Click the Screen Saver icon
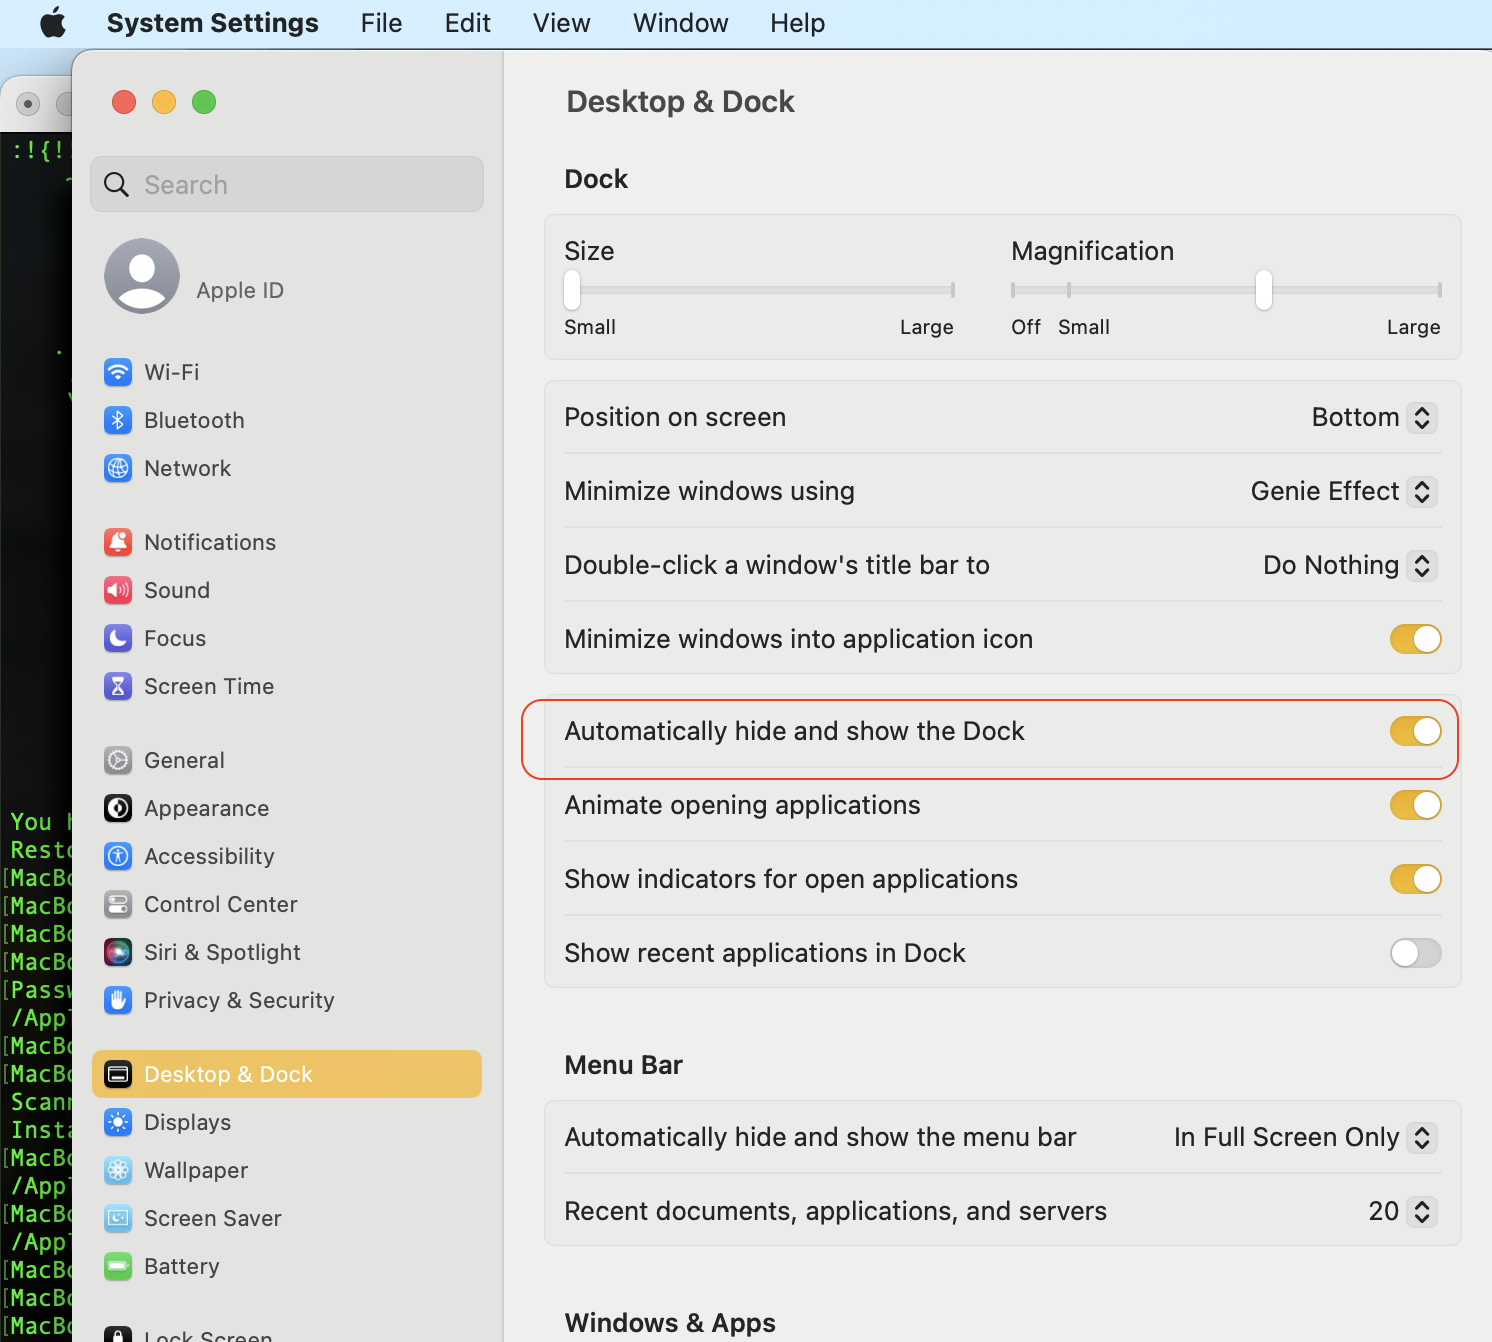This screenshot has width=1492, height=1342. 118,1218
